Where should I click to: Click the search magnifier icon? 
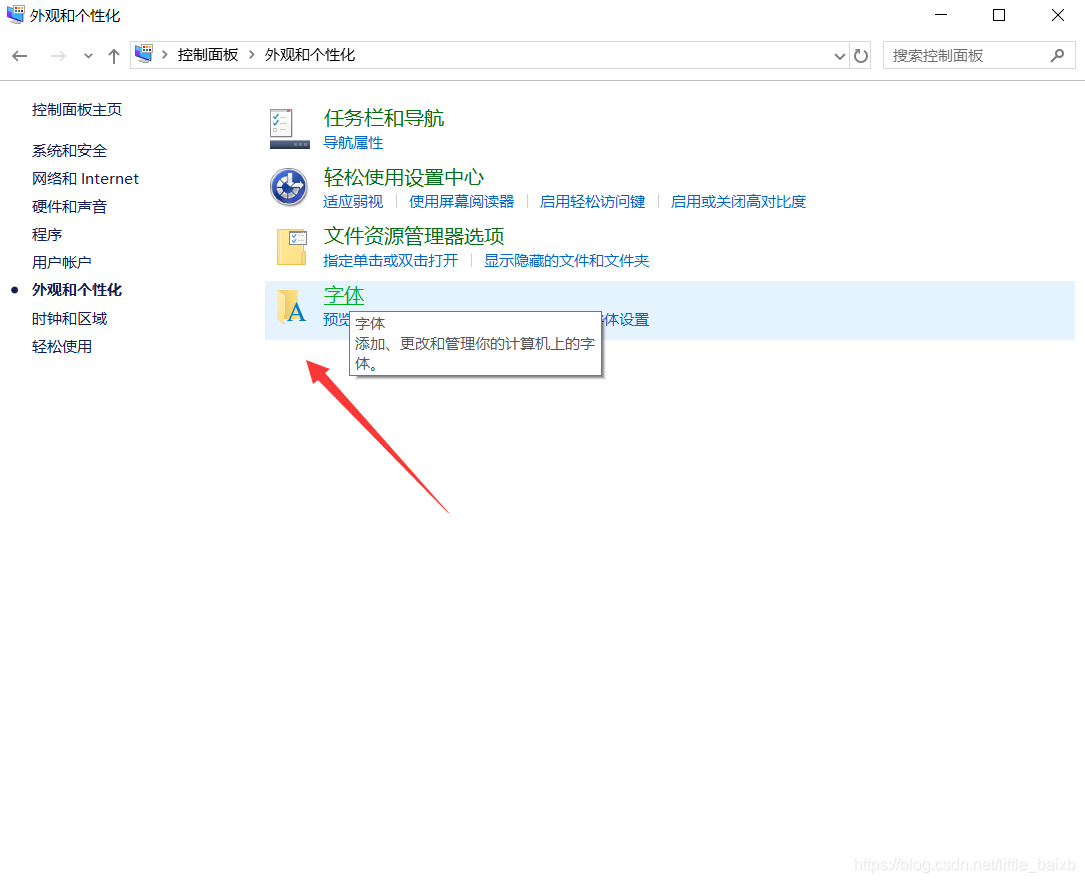(x=1057, y=55)
